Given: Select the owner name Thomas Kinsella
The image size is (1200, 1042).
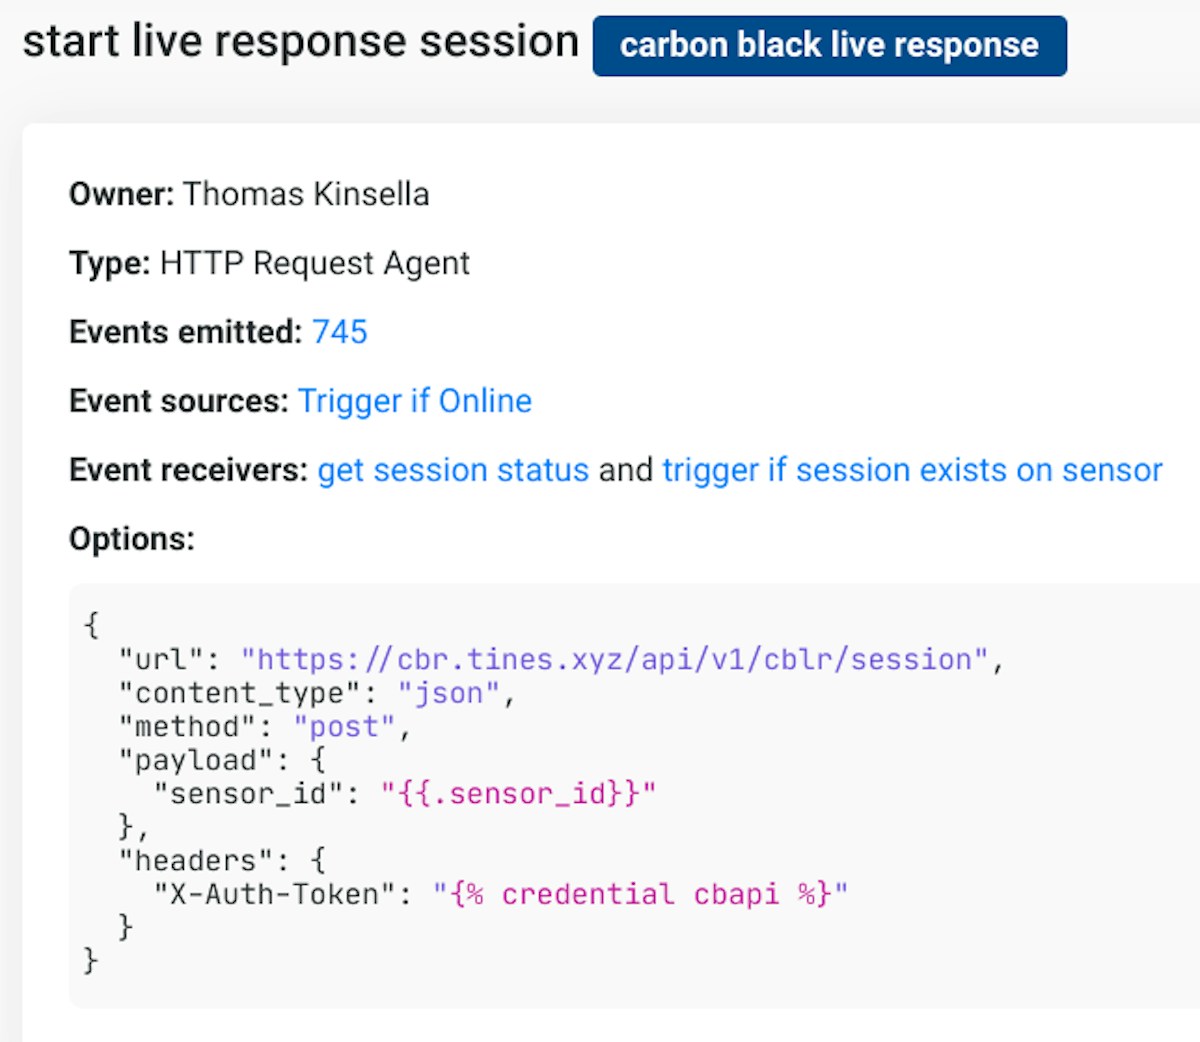Looking at the screenshot, I should [x=306, y=194].
